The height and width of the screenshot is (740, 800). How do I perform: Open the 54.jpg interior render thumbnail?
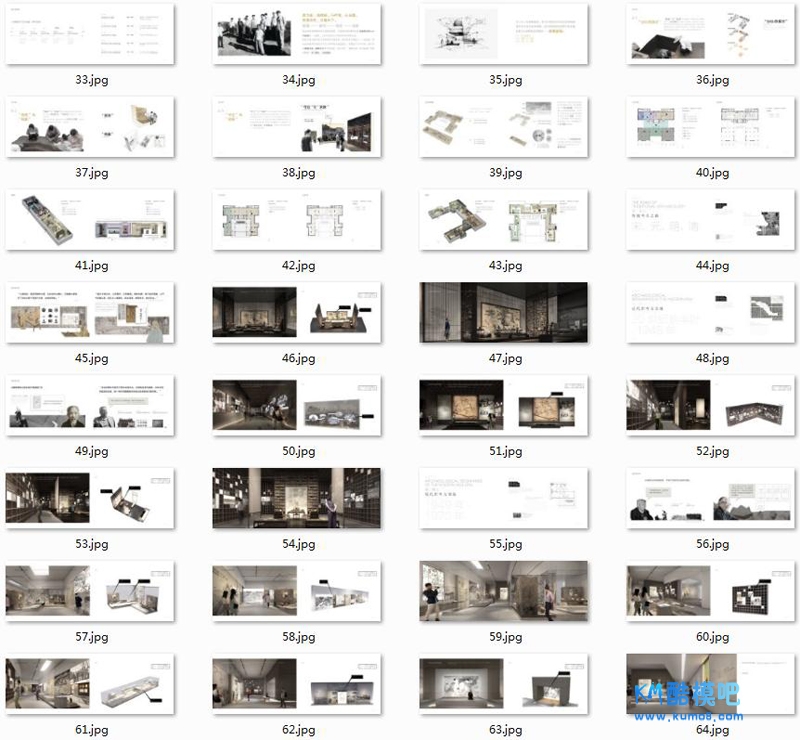coord(298,498)
